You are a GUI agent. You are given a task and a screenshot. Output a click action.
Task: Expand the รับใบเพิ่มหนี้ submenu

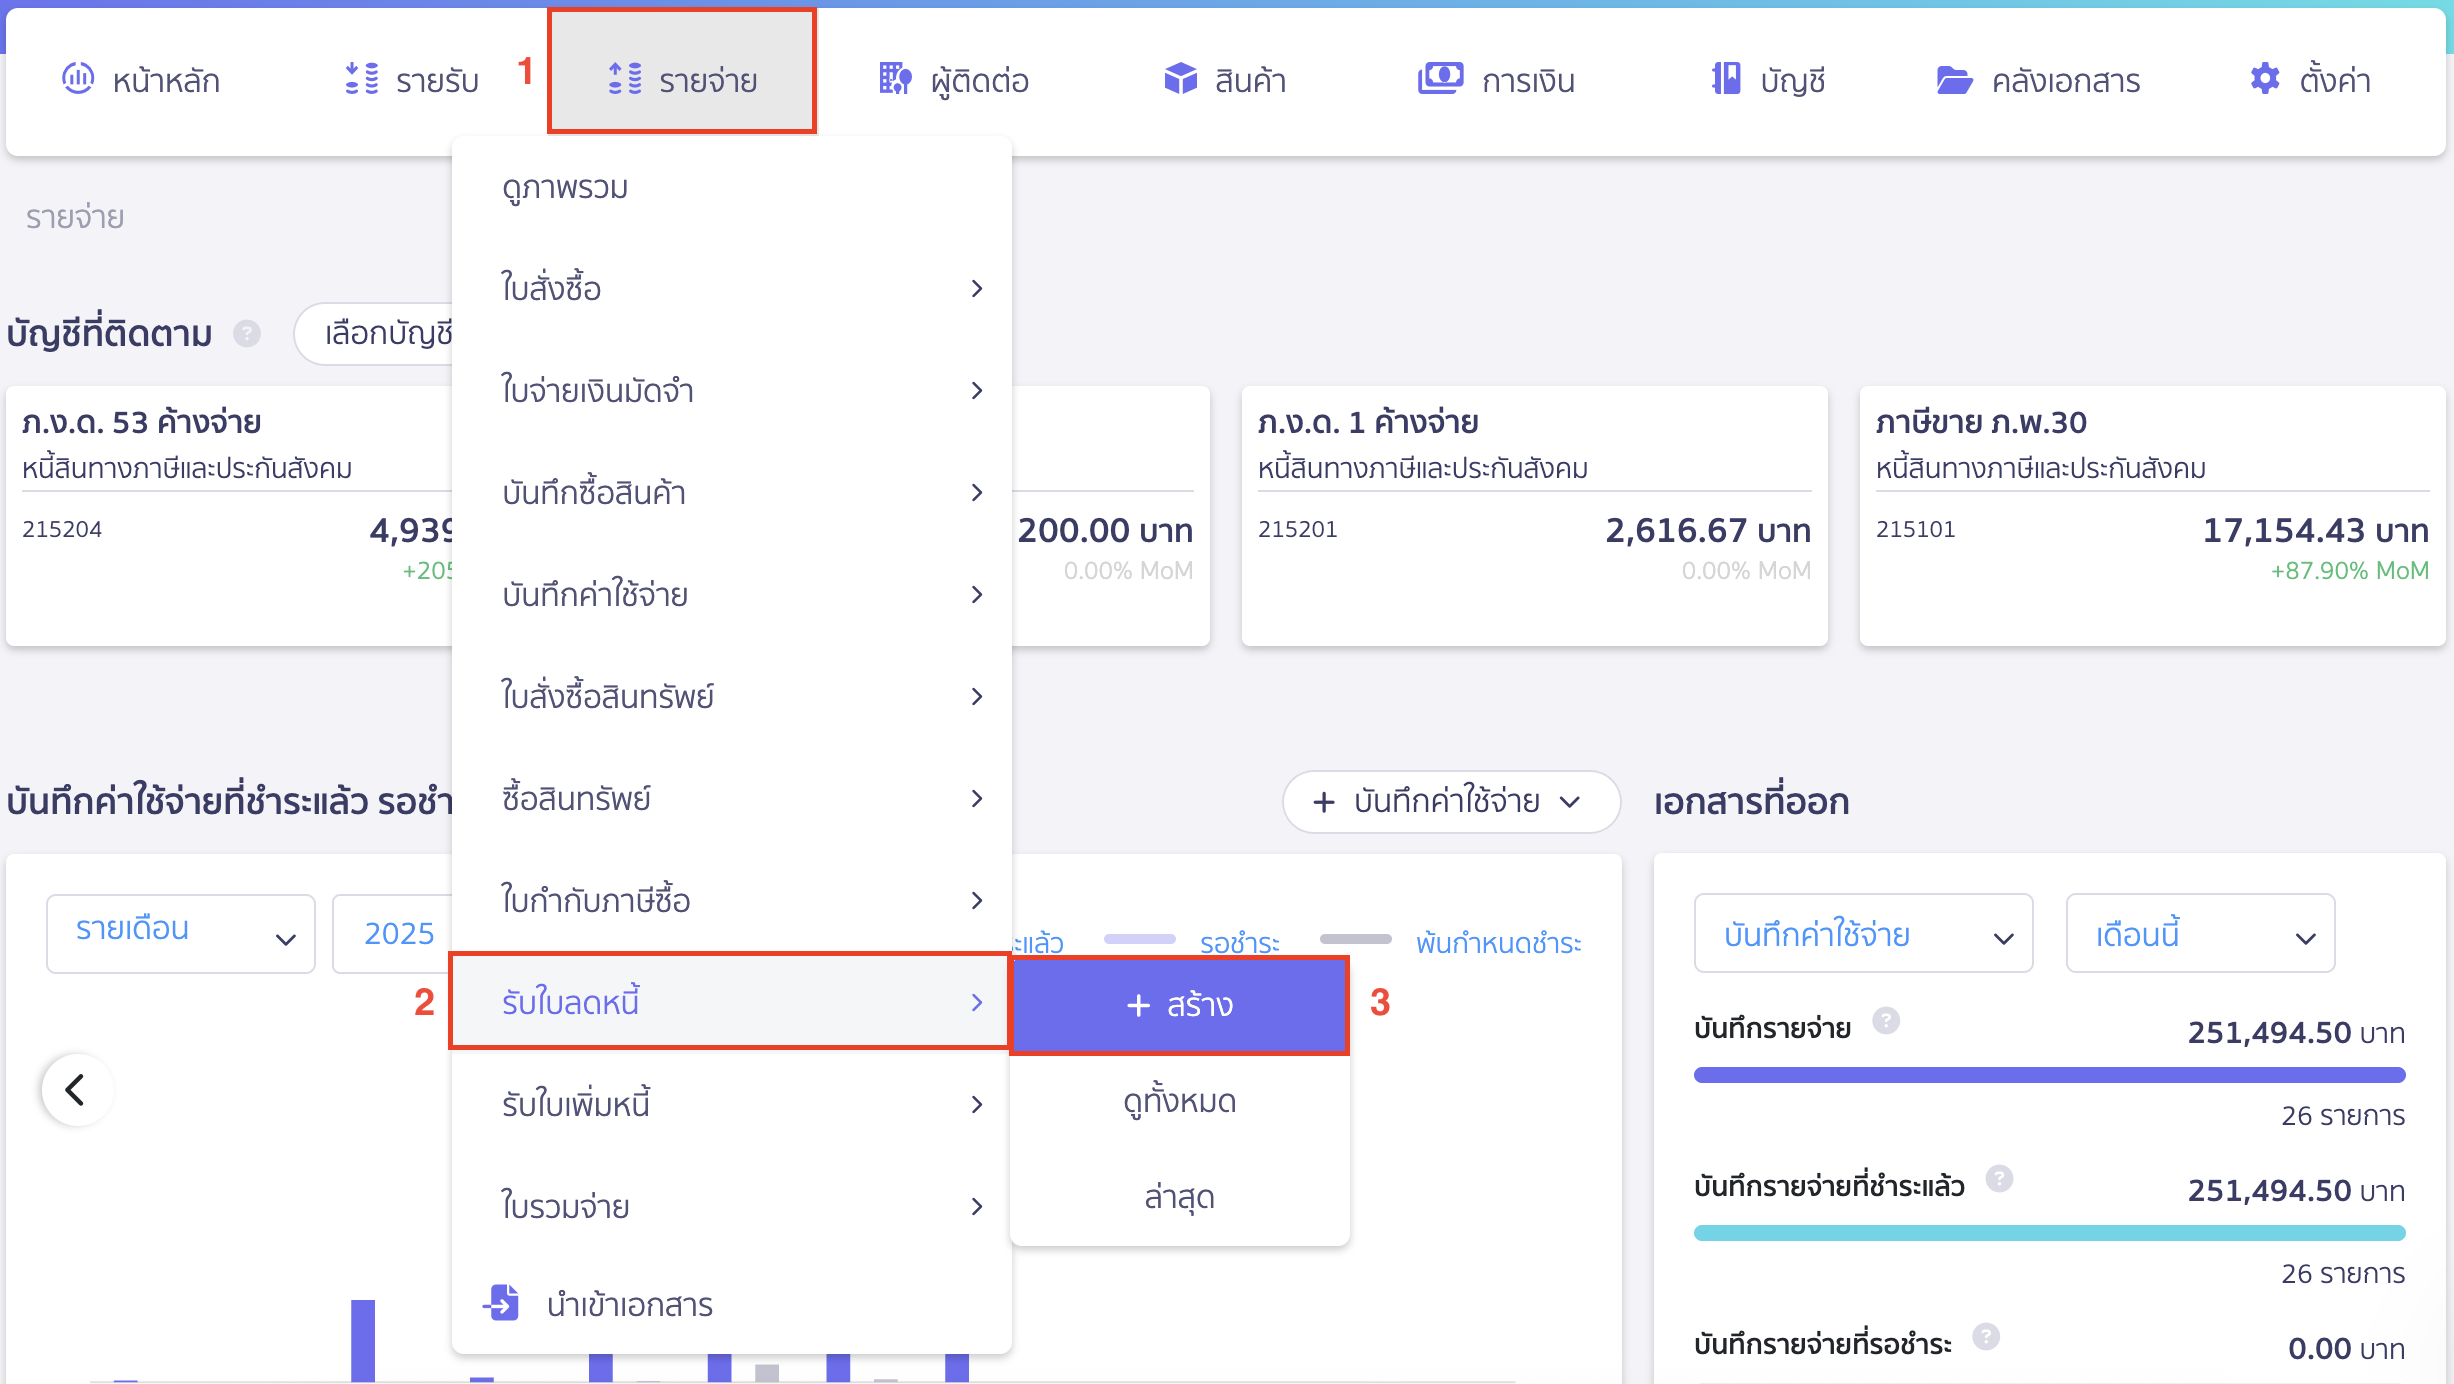pyautogui.click(x=732, y=1105)
